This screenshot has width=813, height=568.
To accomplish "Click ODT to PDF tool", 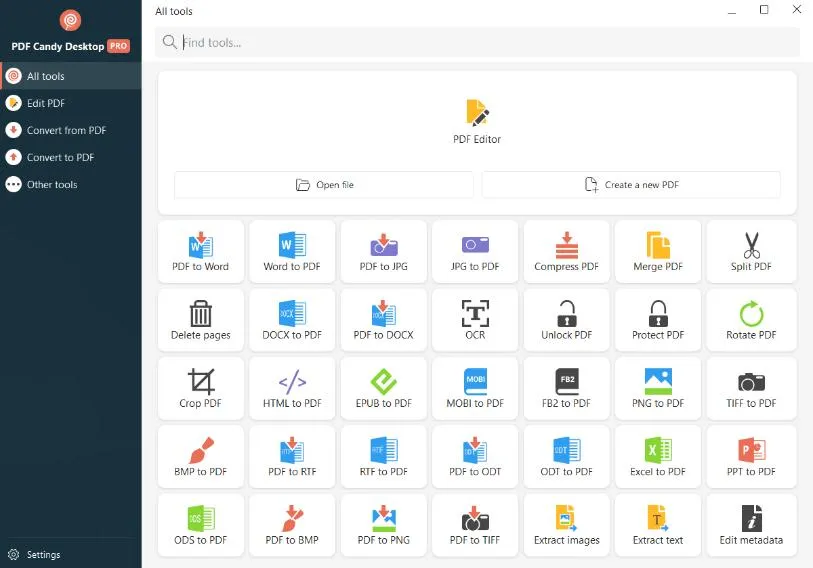I will [567, 457].
